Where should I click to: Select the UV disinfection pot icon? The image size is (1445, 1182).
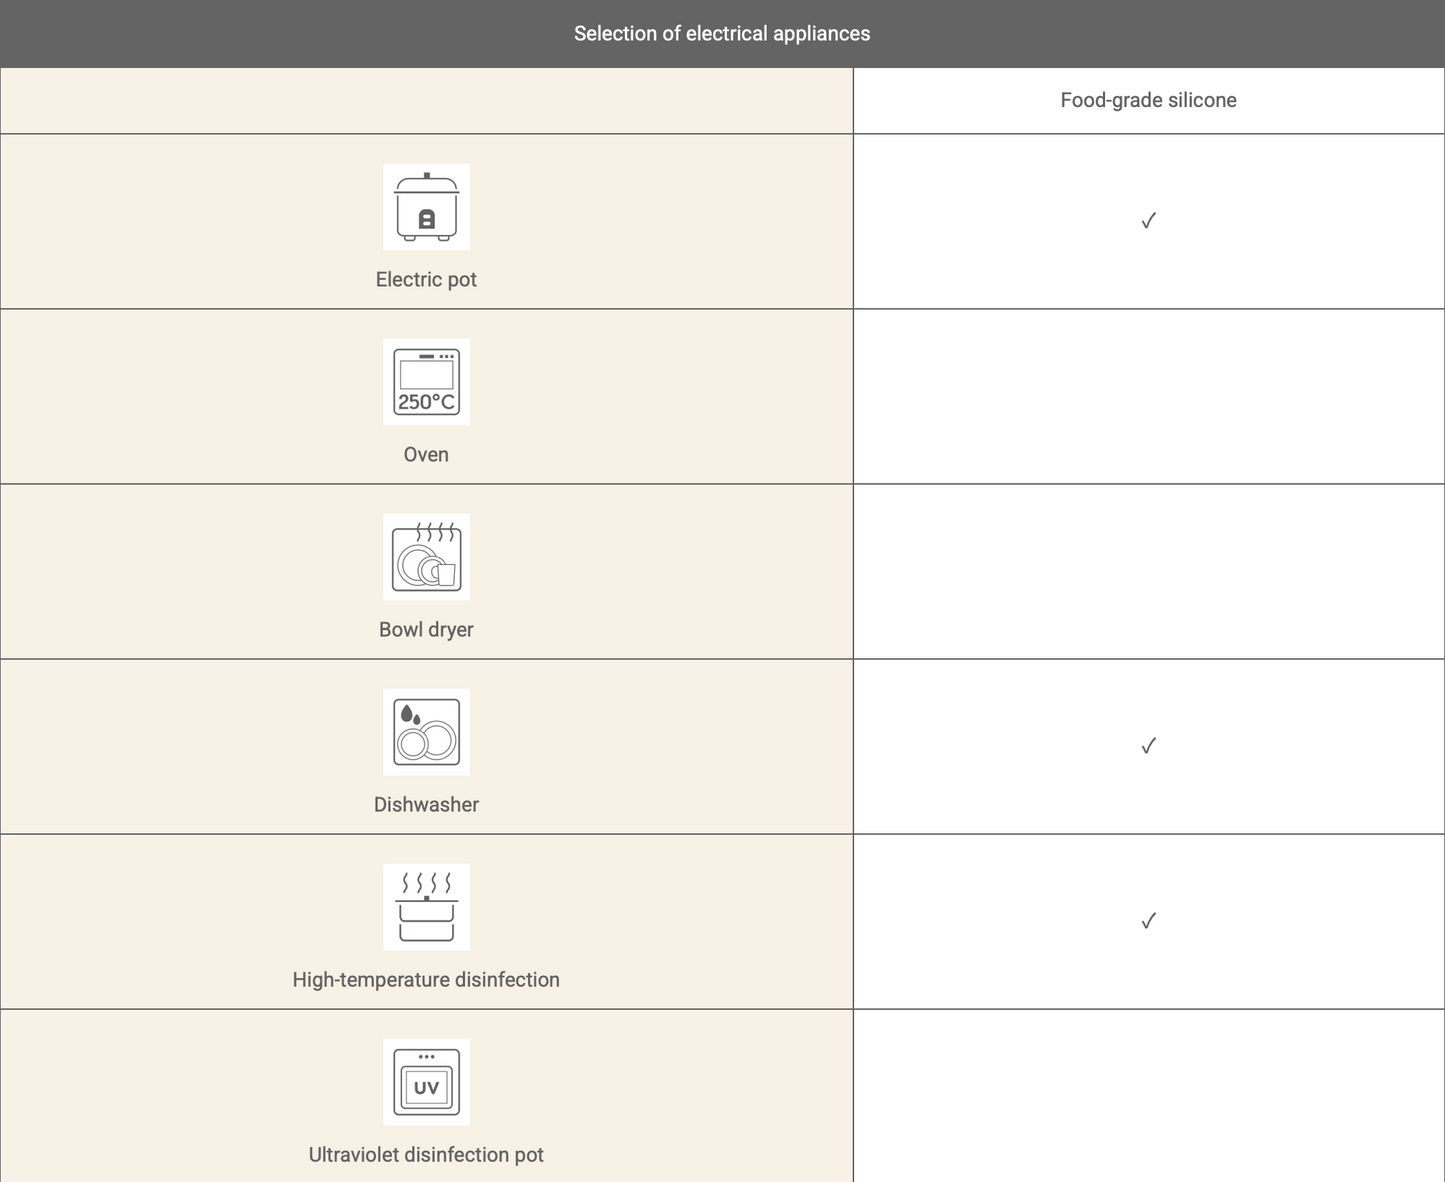point(426,1082)
